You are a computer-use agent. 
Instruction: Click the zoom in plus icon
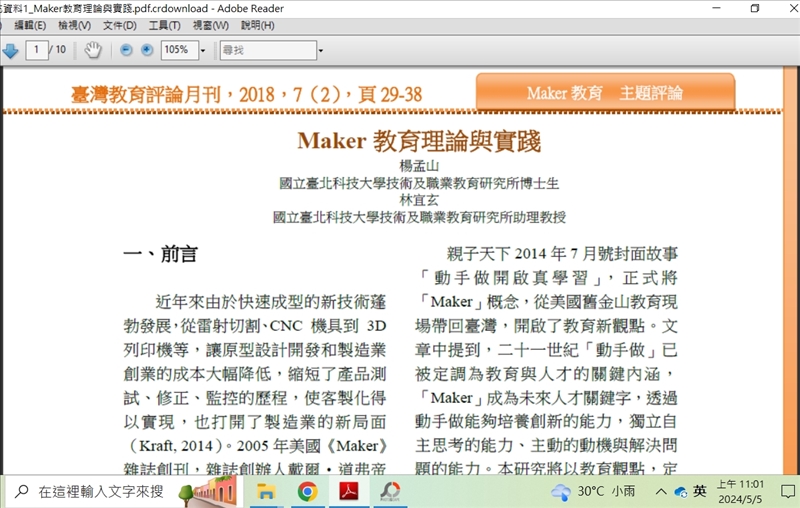point(147,50)
